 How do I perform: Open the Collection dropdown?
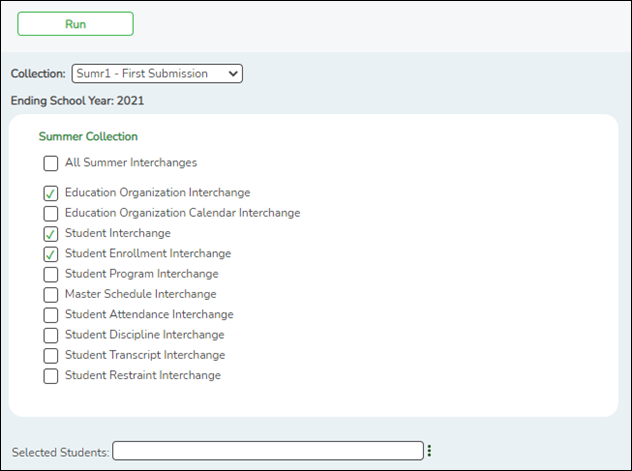tap(157, 73)
